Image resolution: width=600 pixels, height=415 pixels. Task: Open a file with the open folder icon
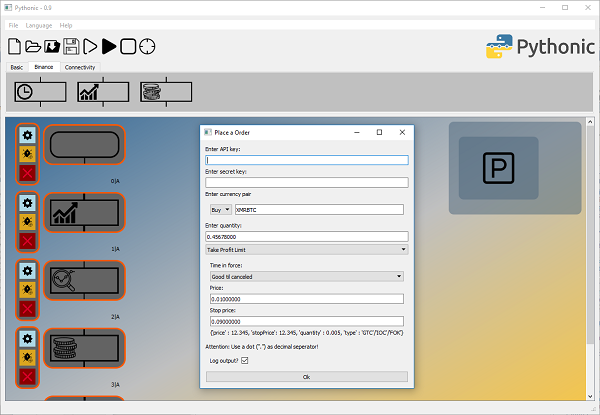tap(33, 46)
